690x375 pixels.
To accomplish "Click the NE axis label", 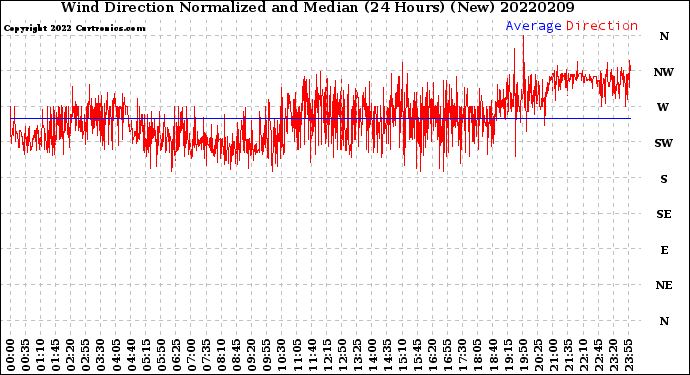I will [664, 286].
